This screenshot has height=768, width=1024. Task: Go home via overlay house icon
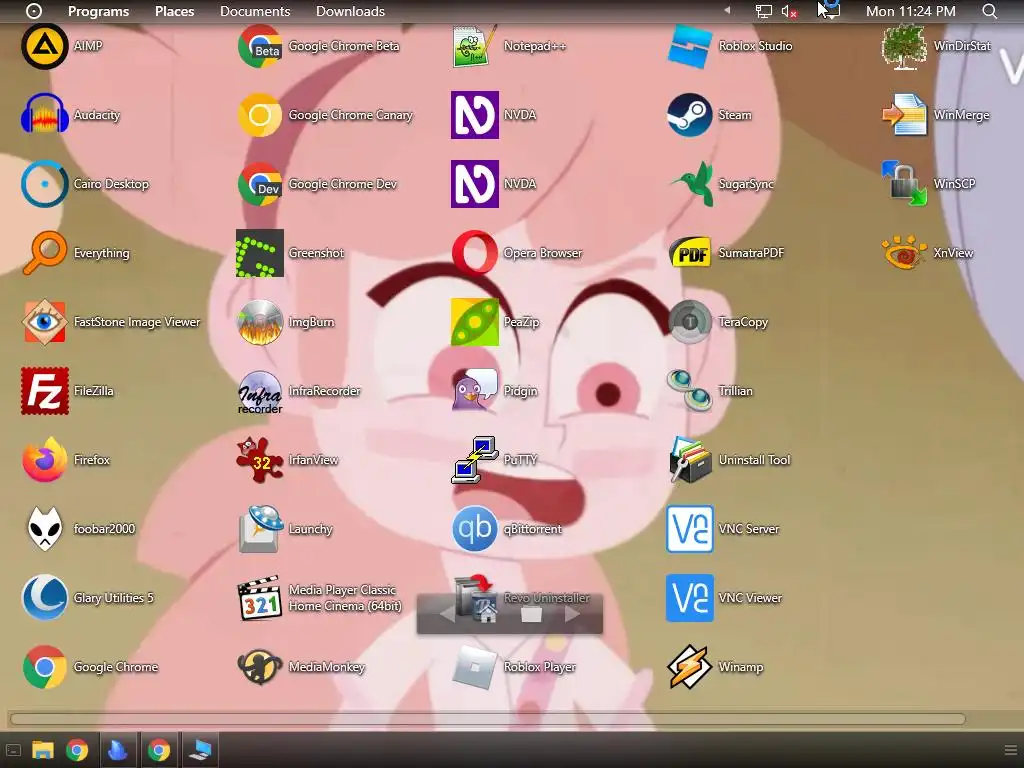[x=486, y=613]
